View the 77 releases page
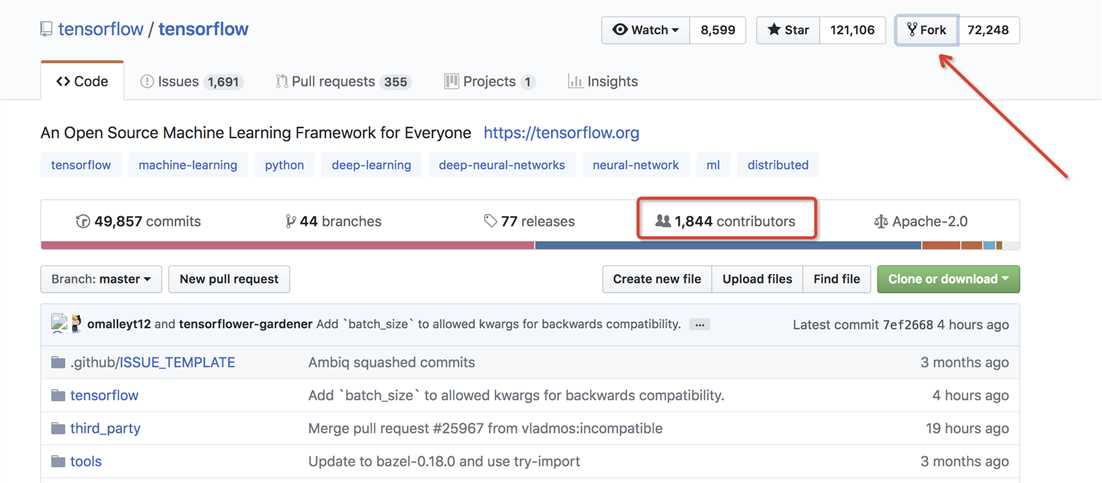 [529, 221]
